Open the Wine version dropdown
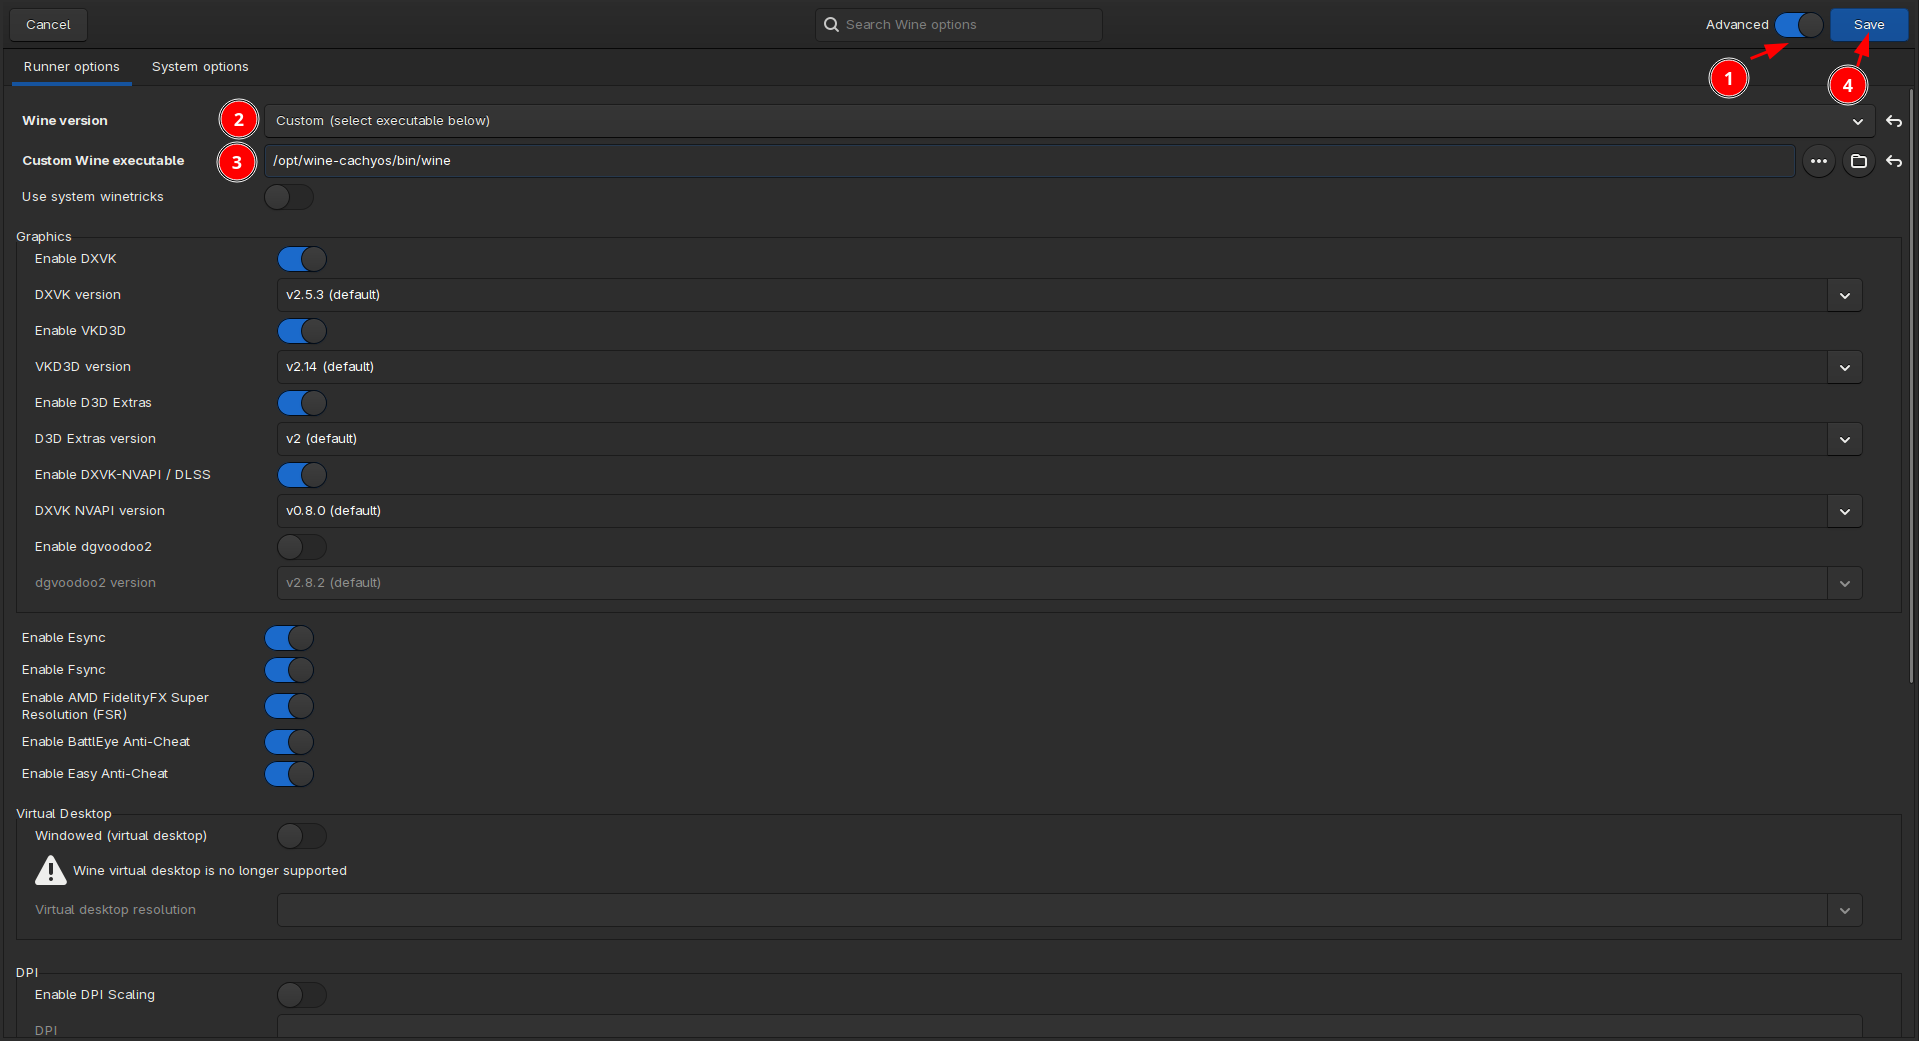 [x=1859, y=121]
